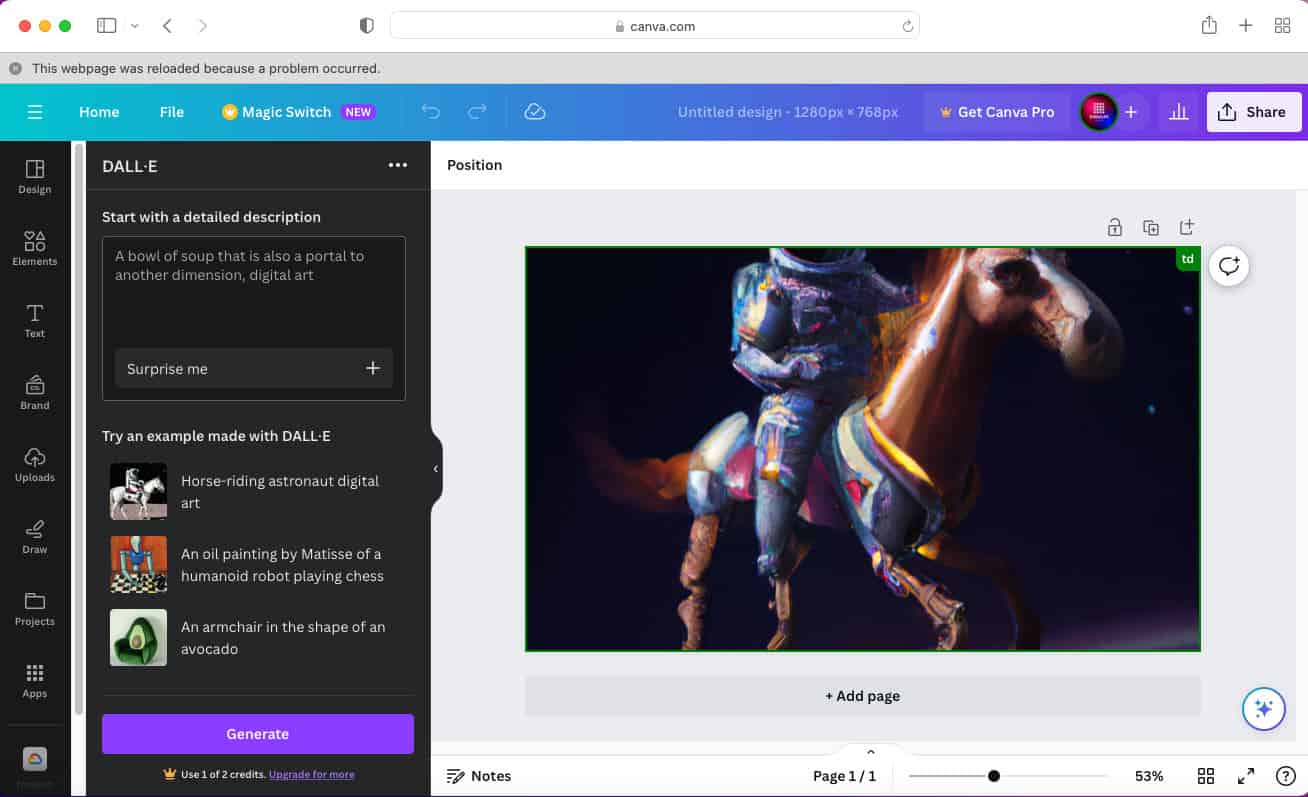The image size is (1308, 797).
Task: Open the Projects panel
Action: pyautogui.click(x=34, y=607)
